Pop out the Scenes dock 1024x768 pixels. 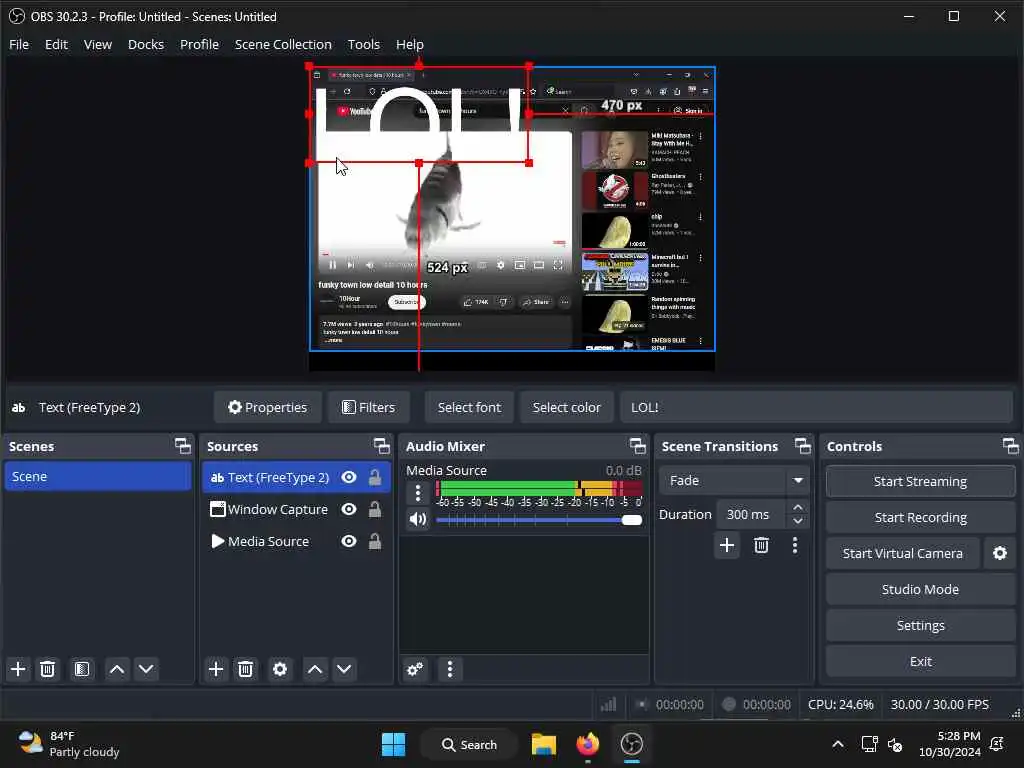(183, 446)
